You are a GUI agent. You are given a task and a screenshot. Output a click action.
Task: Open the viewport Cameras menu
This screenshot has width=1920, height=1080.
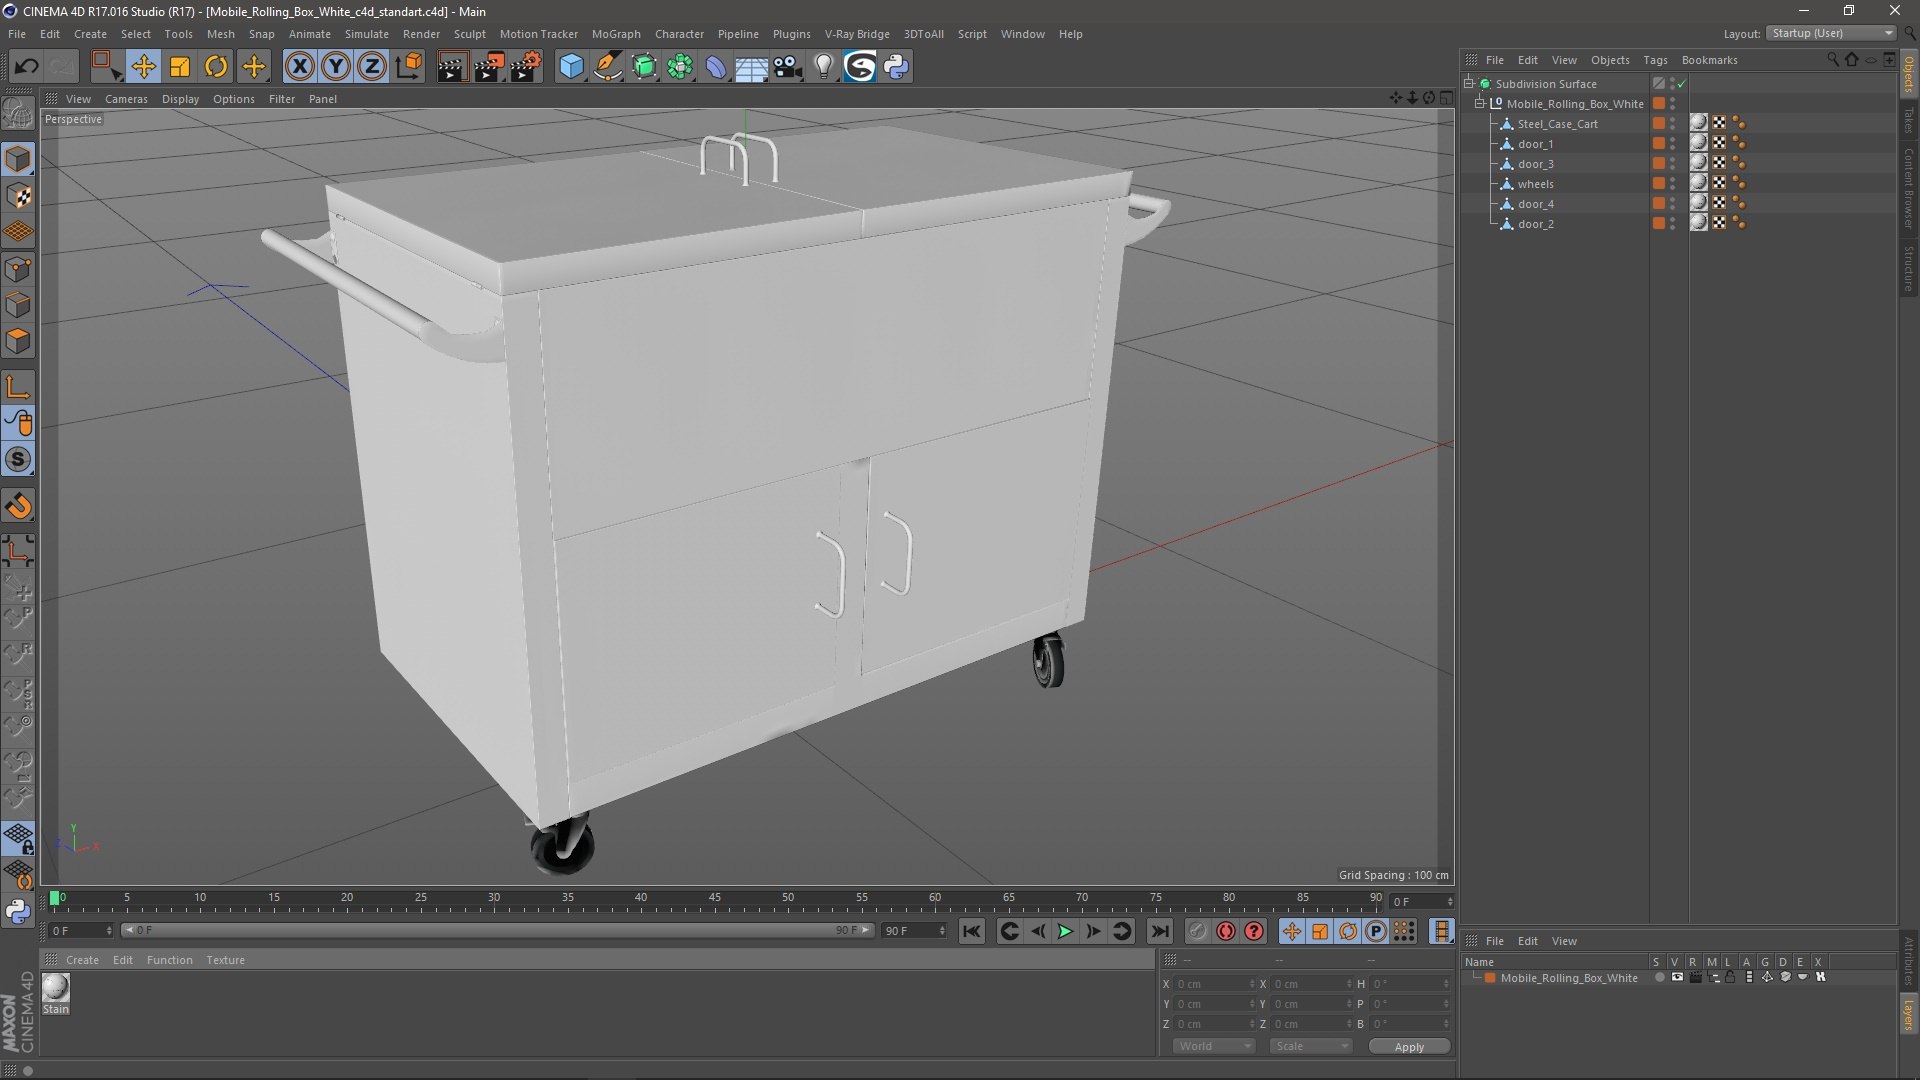(x=126, y=99)
